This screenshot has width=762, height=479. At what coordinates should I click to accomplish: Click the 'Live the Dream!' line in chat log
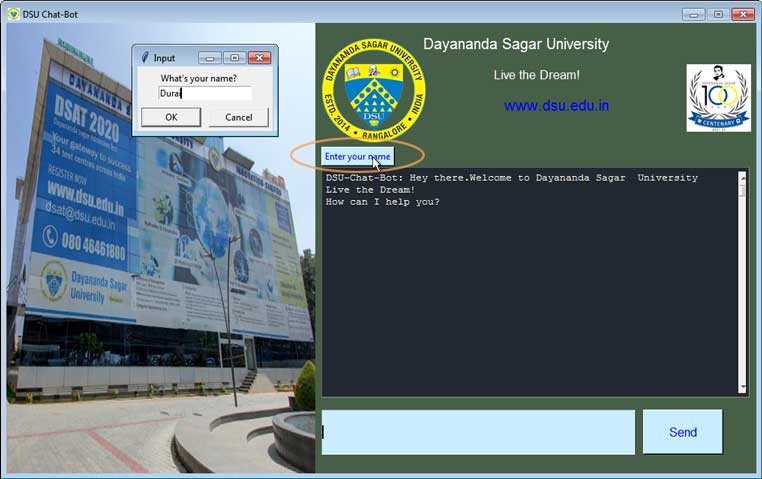(370, 189)
